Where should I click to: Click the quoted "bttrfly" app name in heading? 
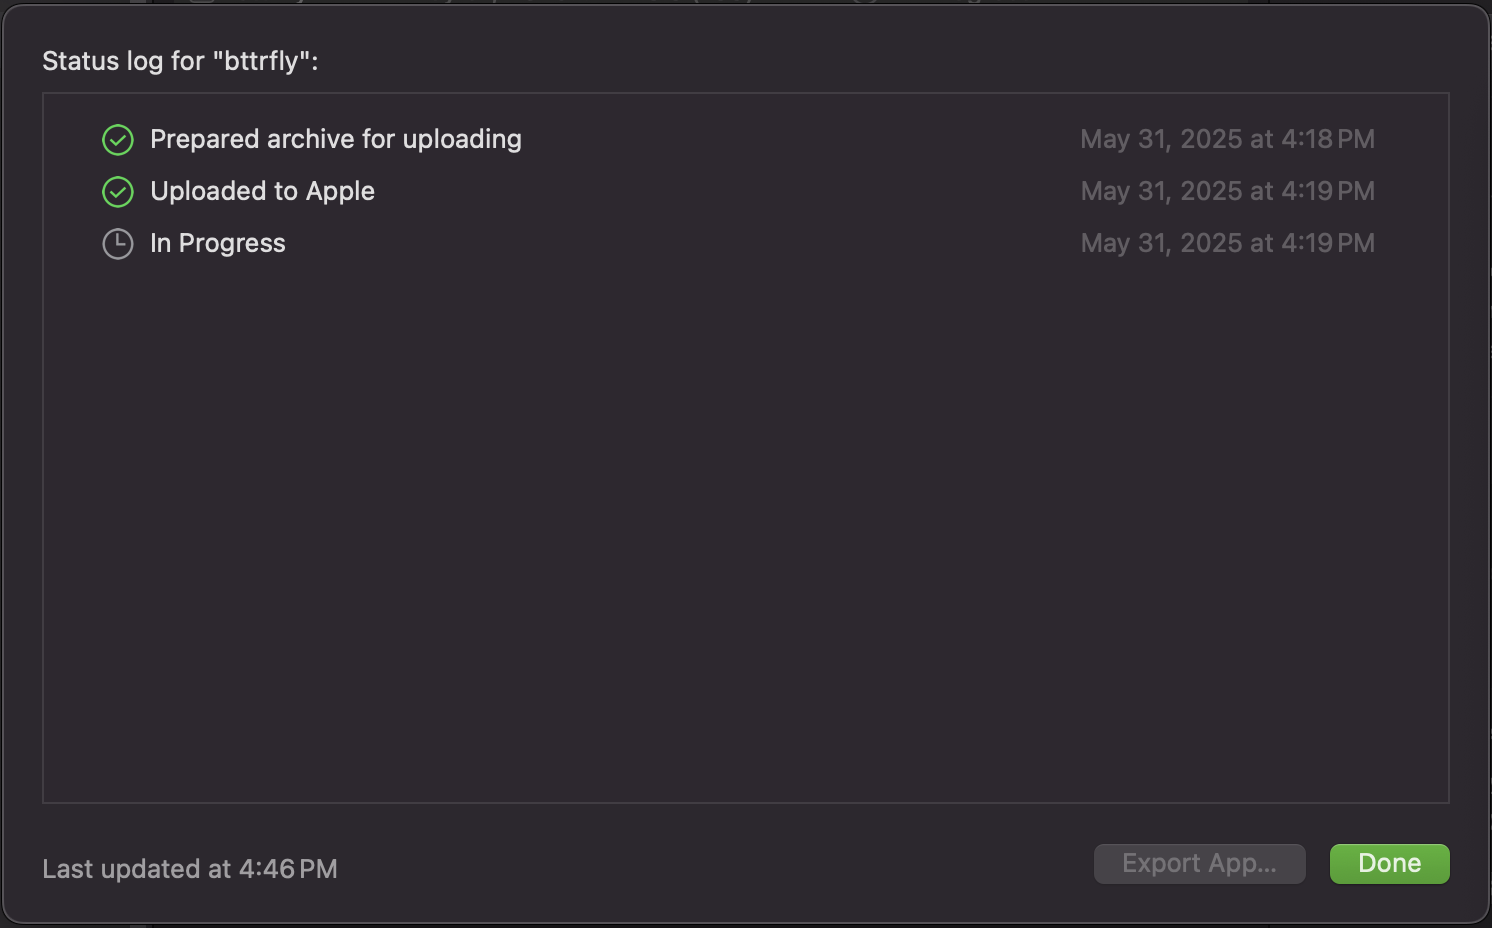[262, 61]
